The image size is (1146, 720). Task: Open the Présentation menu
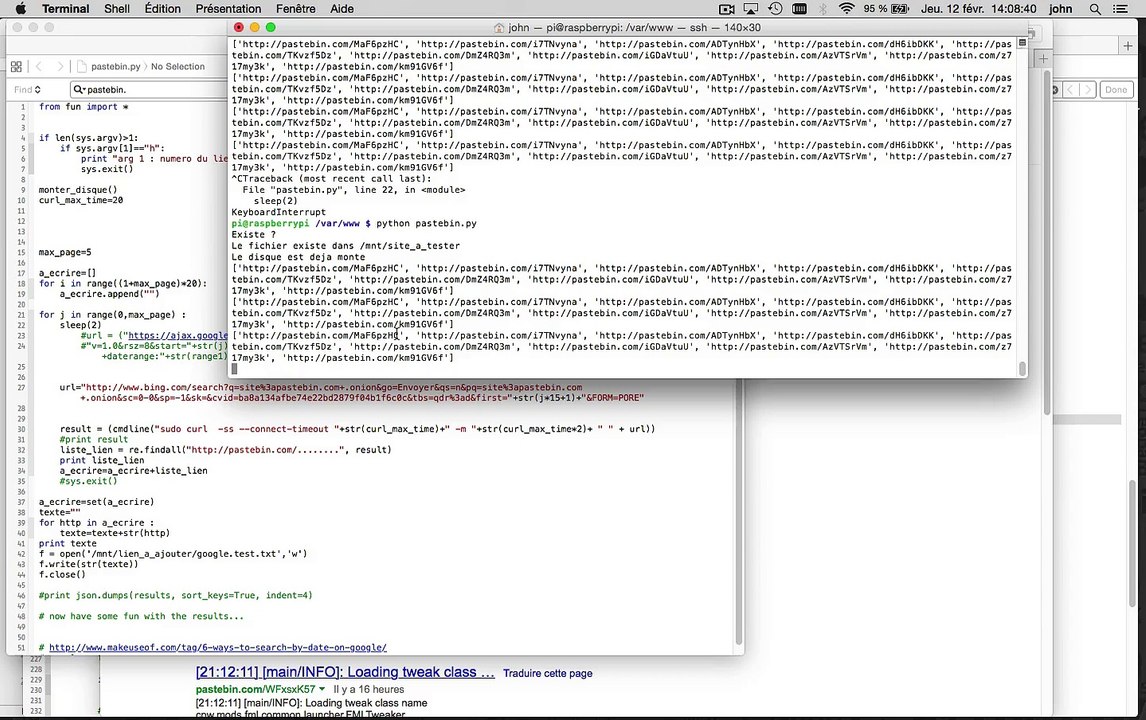[228, 9]
